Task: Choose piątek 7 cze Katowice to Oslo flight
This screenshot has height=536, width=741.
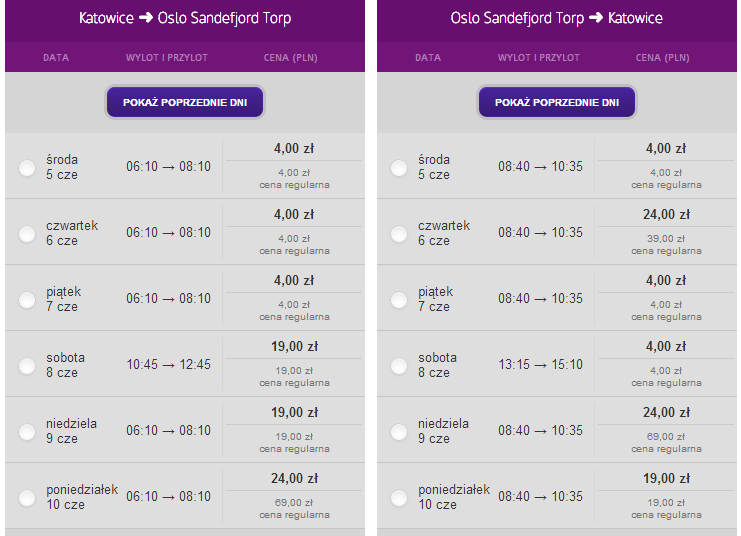Action: coord(27,300)
